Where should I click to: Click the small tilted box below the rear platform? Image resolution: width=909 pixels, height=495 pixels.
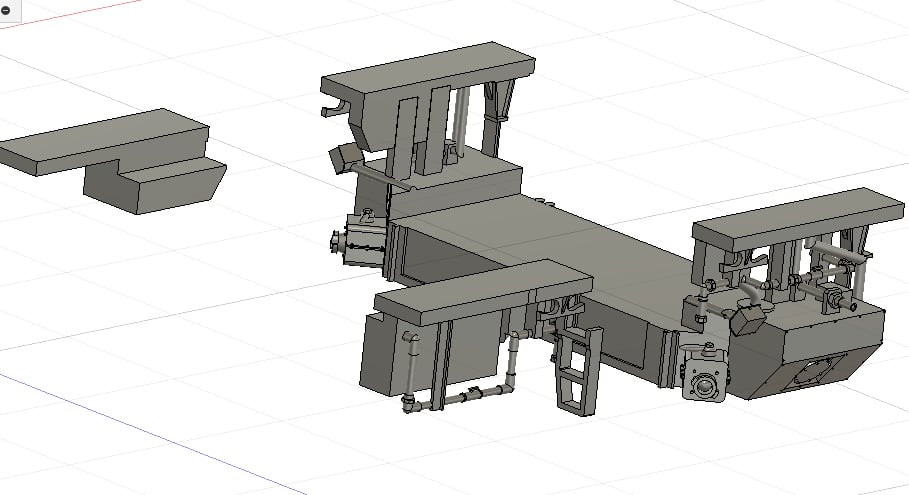coord(345,157)
